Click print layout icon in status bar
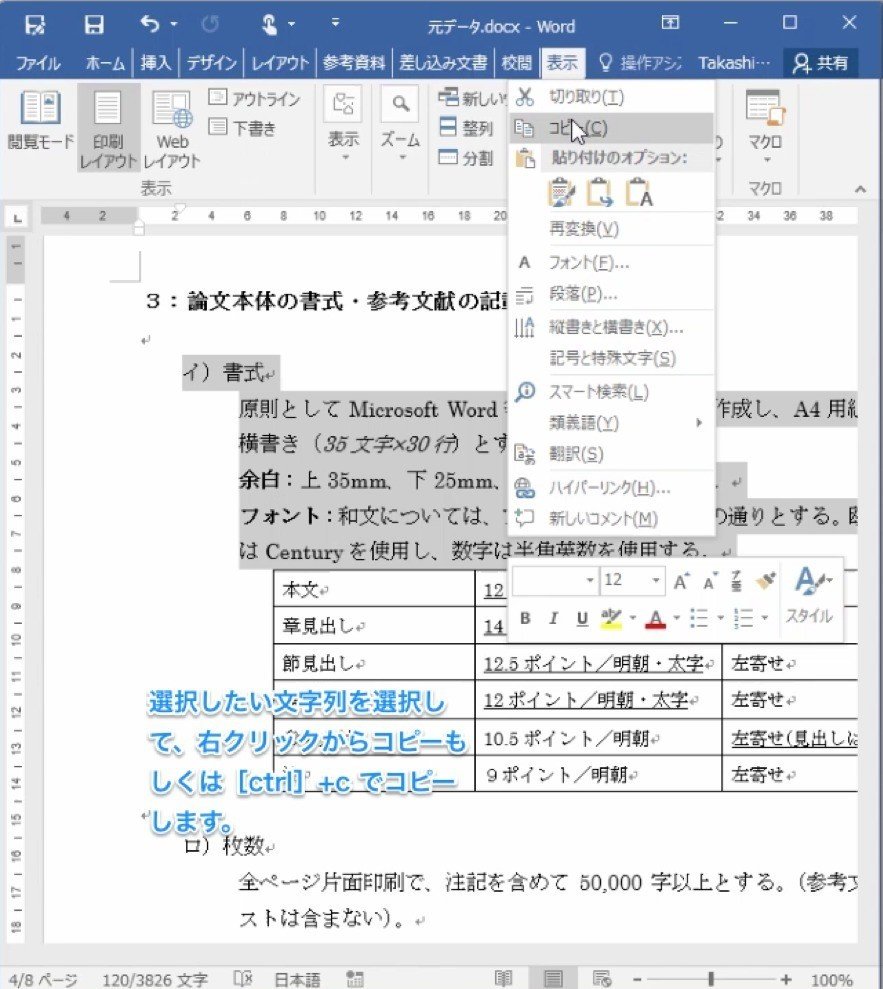The width and height of the screenshot is (883, 989). 553,978
